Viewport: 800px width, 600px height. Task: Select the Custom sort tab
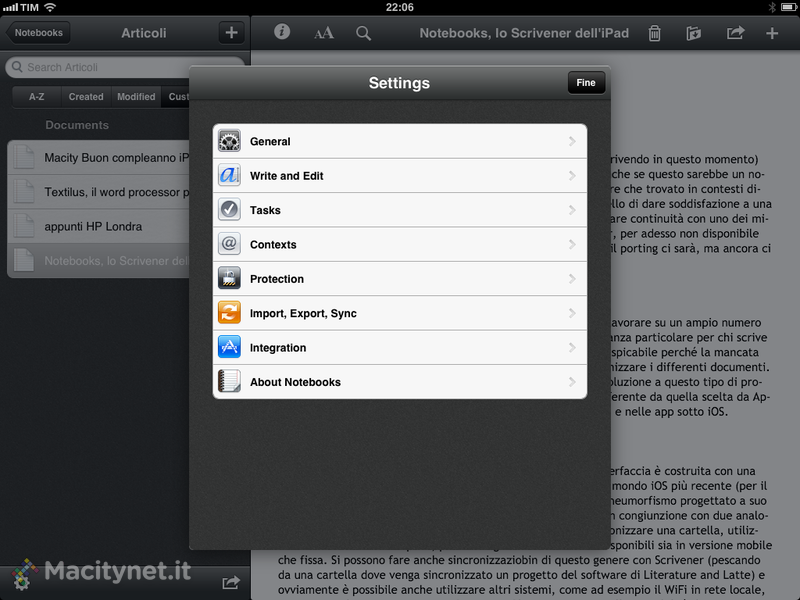[176, 96]
